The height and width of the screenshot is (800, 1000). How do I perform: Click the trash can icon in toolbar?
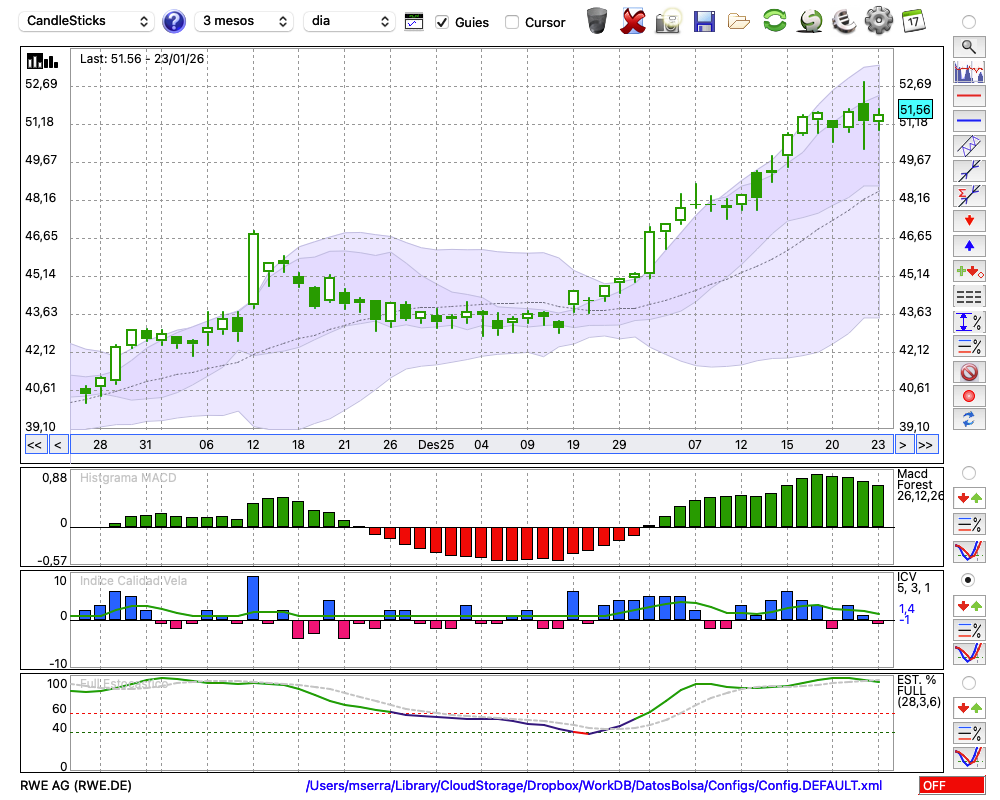(597, 21)
